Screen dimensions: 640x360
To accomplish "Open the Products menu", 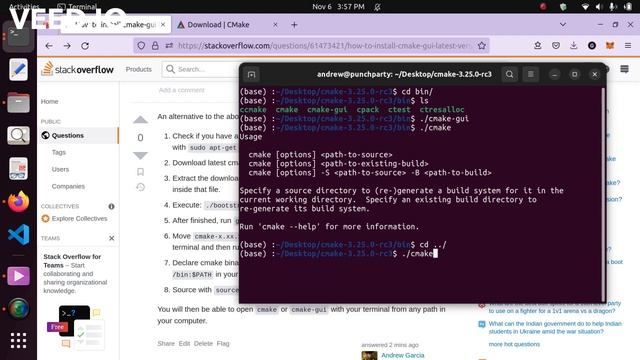I will 139,69.
